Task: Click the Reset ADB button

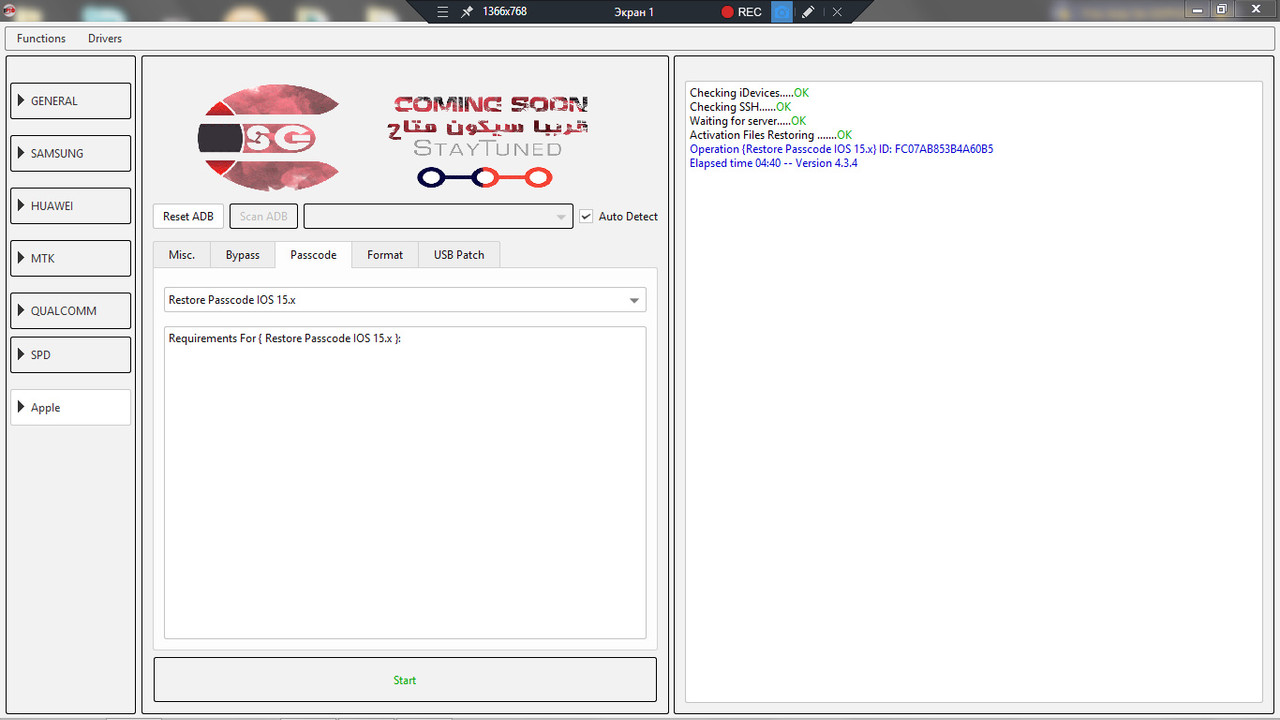Action: (188, 216)
